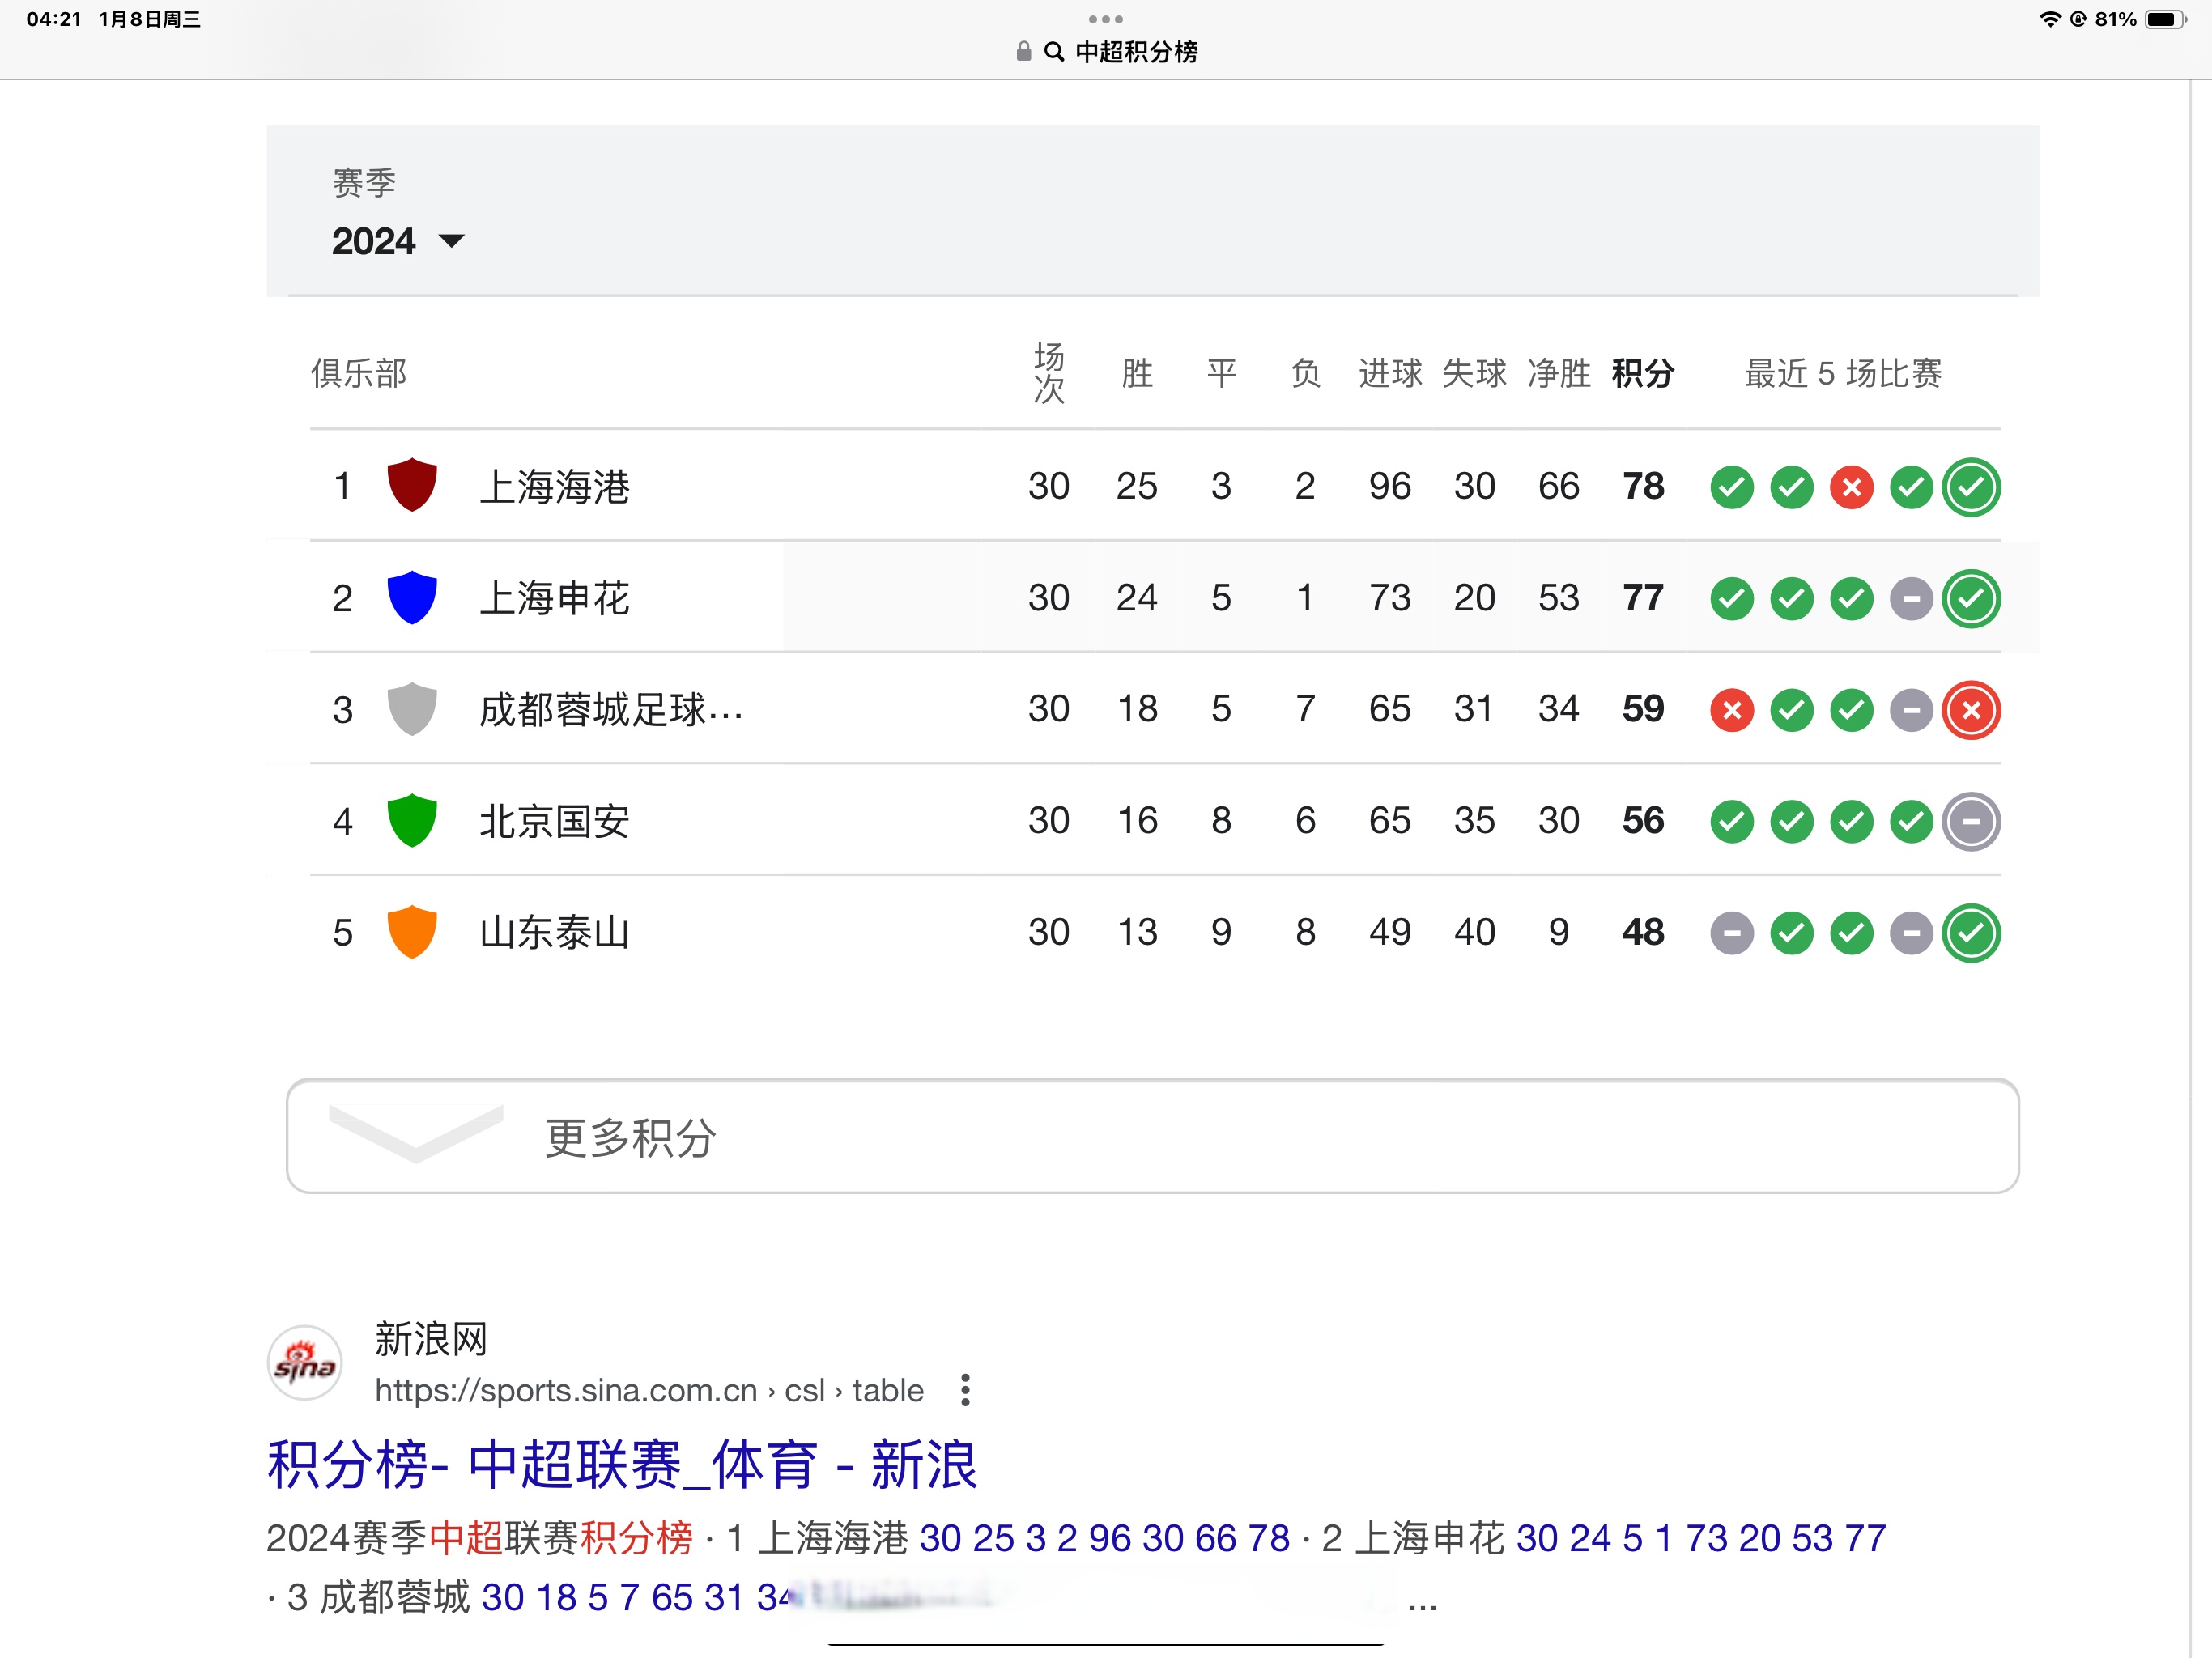This screenshot has width=2212, height=1658.
Task: Open 成都蓉城's gray draw match icon
Action: tap(1911, 710)
